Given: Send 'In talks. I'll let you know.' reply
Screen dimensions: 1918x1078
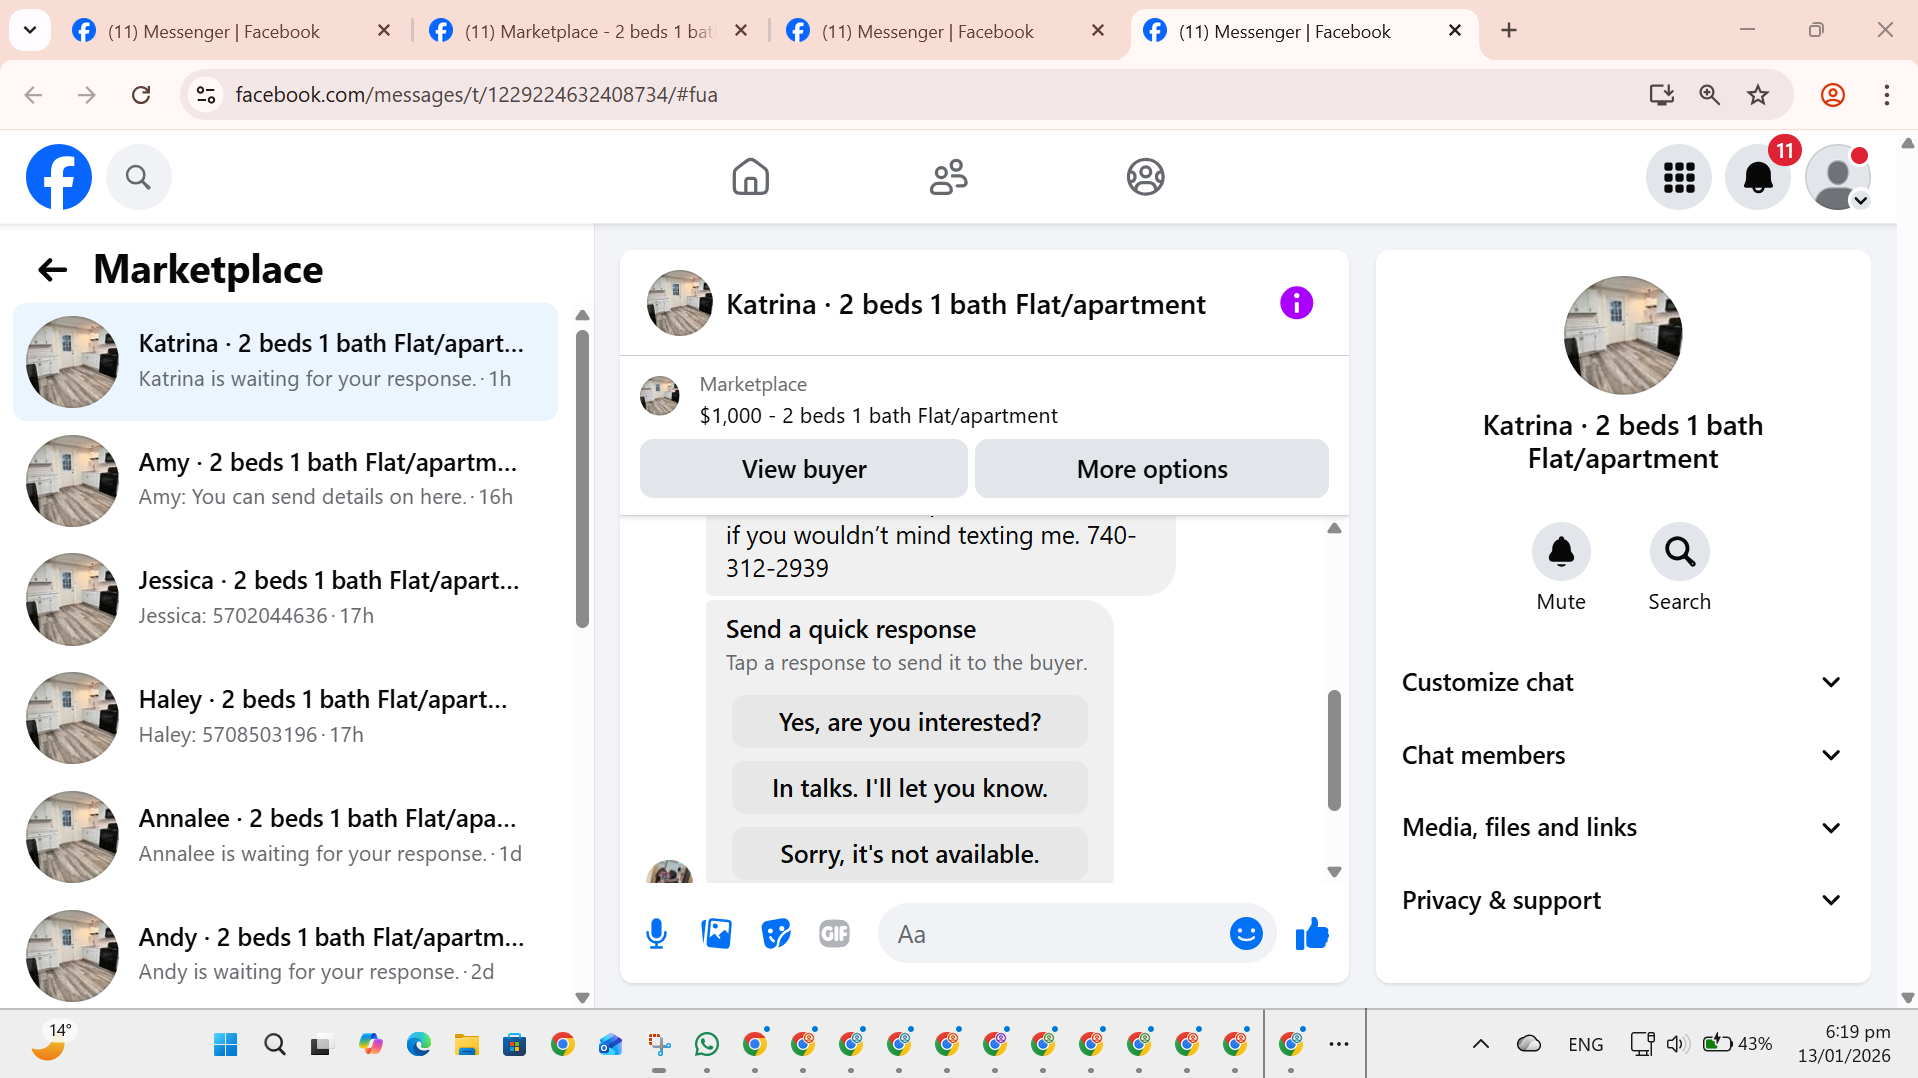Looking at the screenshot, I should tap(909, 788).
